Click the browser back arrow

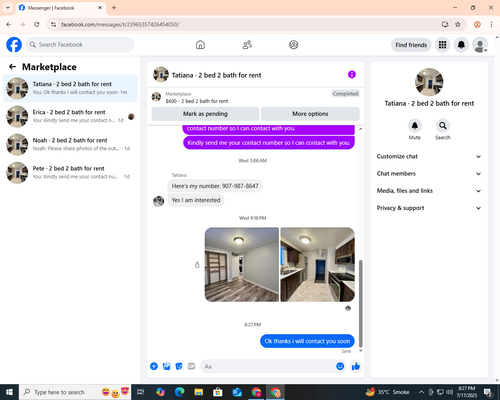9,24
